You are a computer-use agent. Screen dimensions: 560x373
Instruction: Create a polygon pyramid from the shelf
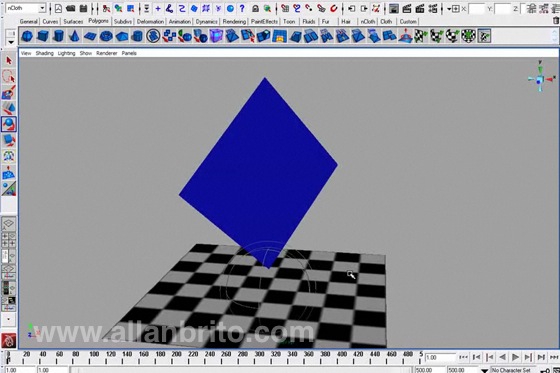[x=121, y=36]
